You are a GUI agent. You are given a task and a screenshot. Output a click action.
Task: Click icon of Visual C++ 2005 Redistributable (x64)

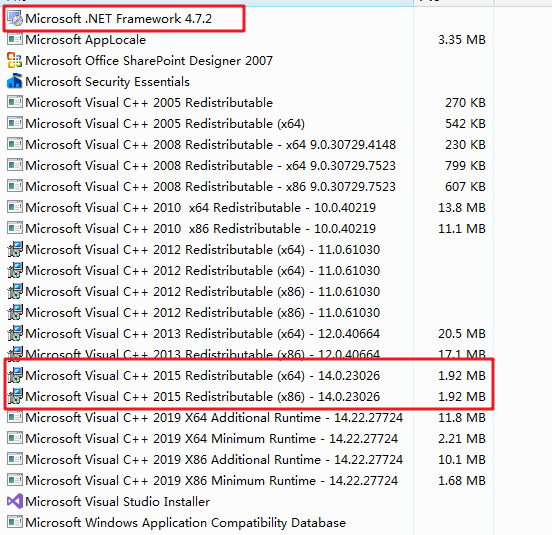(15, 123)
